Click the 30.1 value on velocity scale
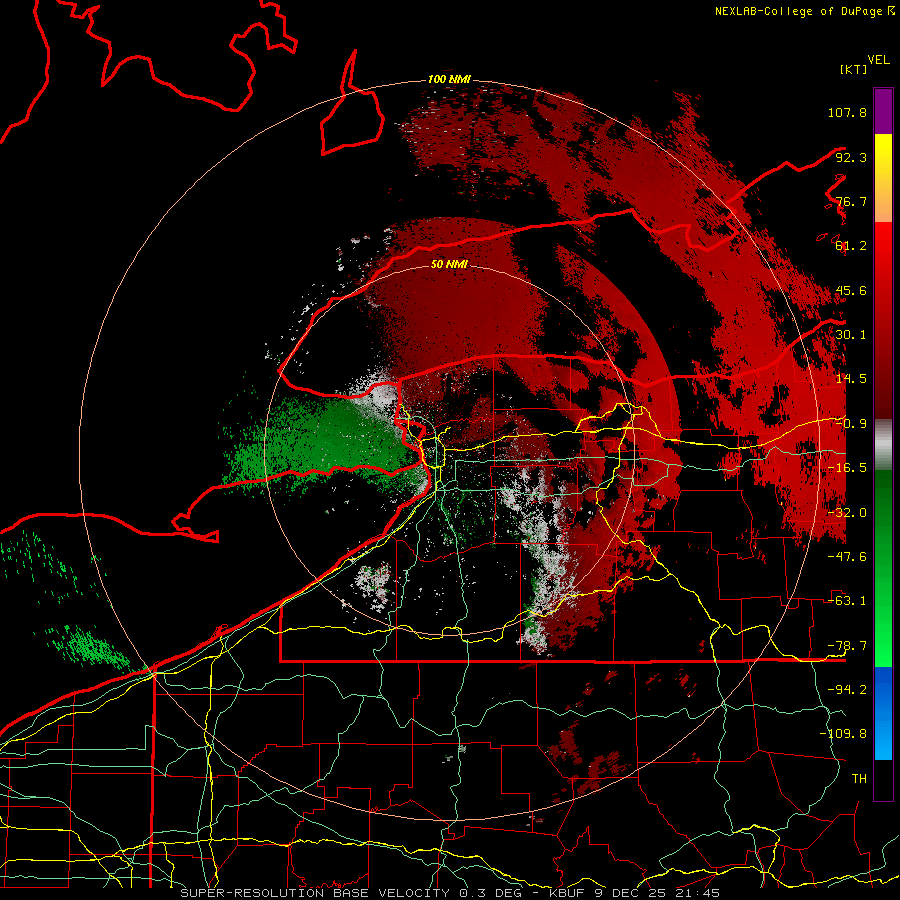900x900 pixels. [851, 335]
